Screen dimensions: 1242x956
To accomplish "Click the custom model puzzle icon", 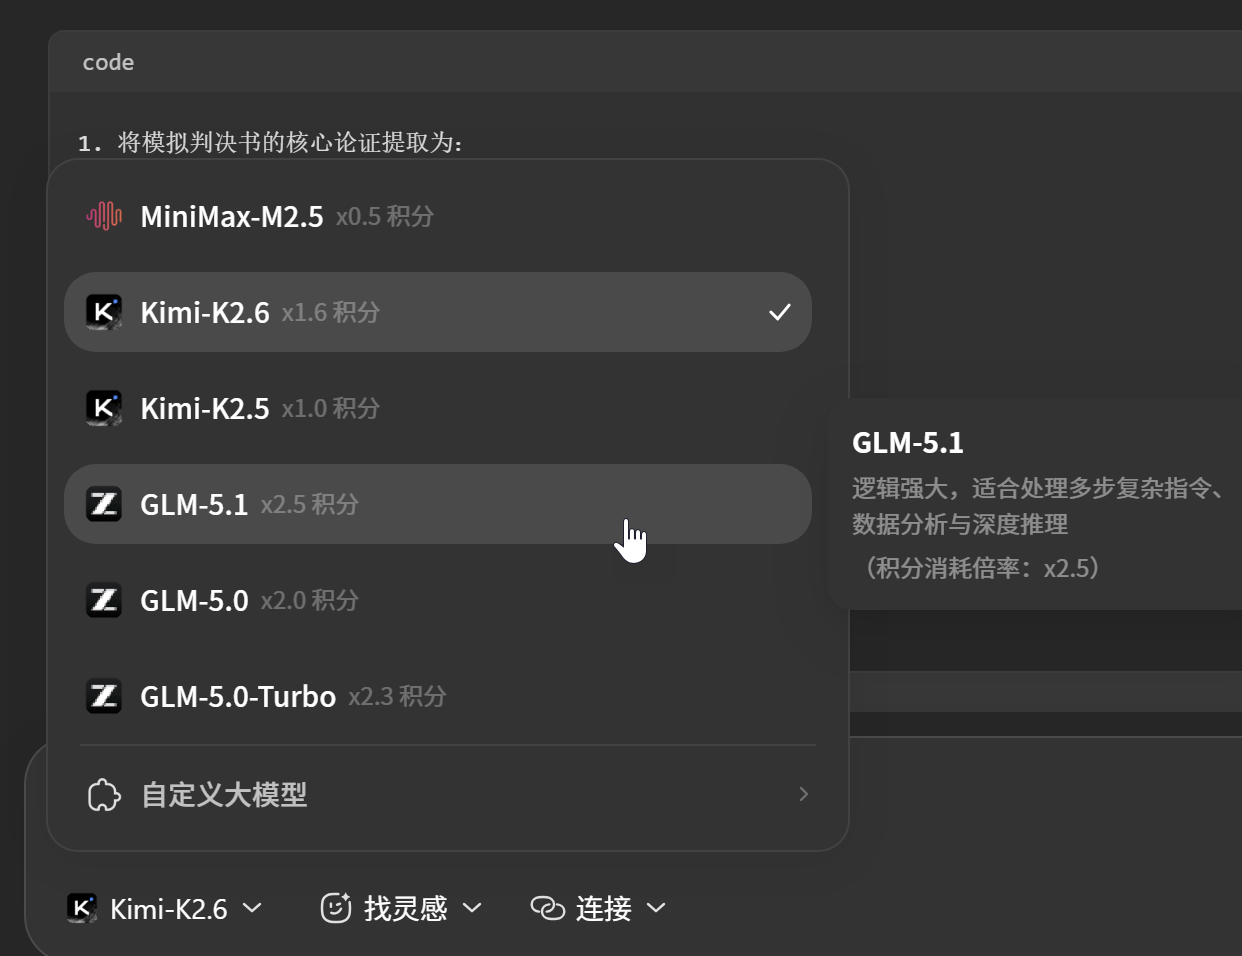I will pyautogui.click(x=104, y=795).
